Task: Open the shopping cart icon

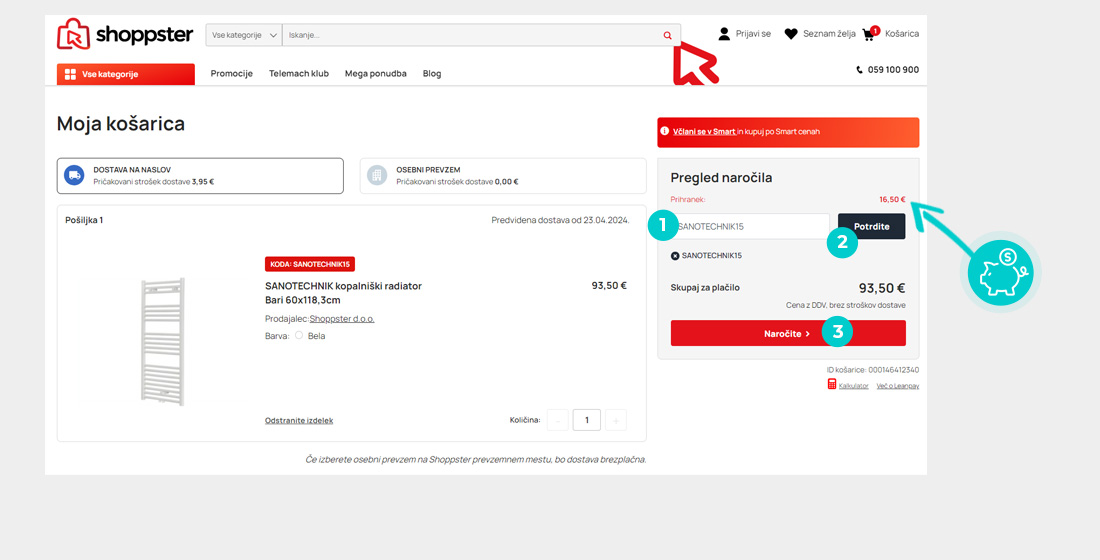Action: click(869, 34)
